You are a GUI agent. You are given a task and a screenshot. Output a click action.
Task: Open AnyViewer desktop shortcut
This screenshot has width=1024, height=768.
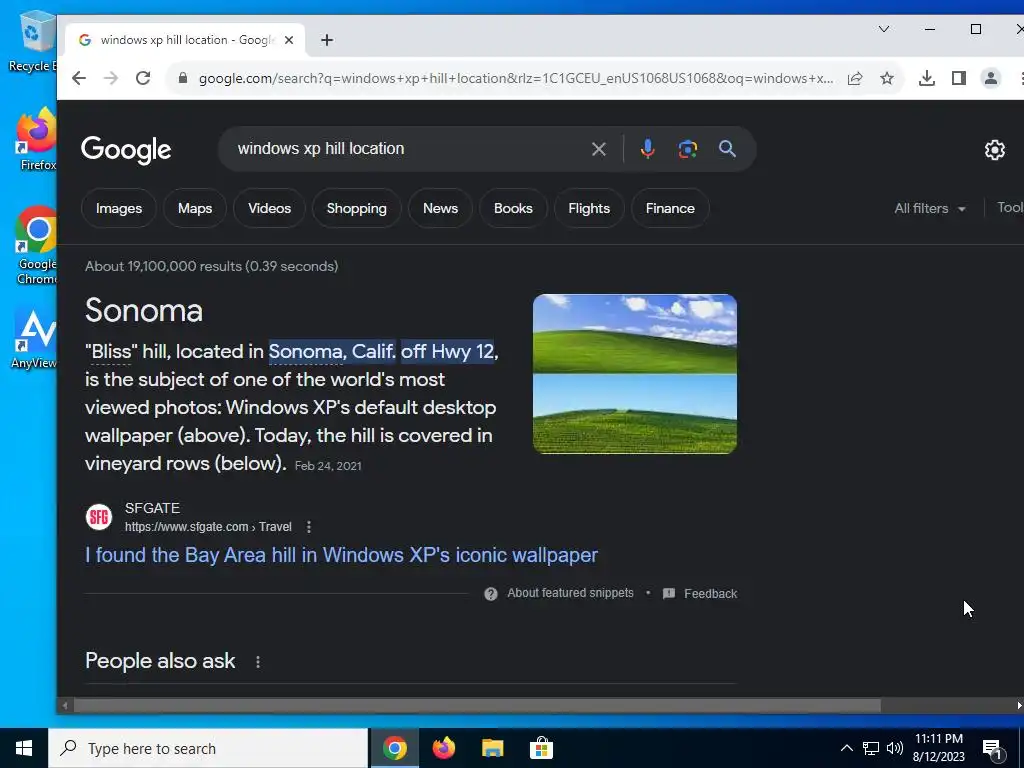point(34,338)
